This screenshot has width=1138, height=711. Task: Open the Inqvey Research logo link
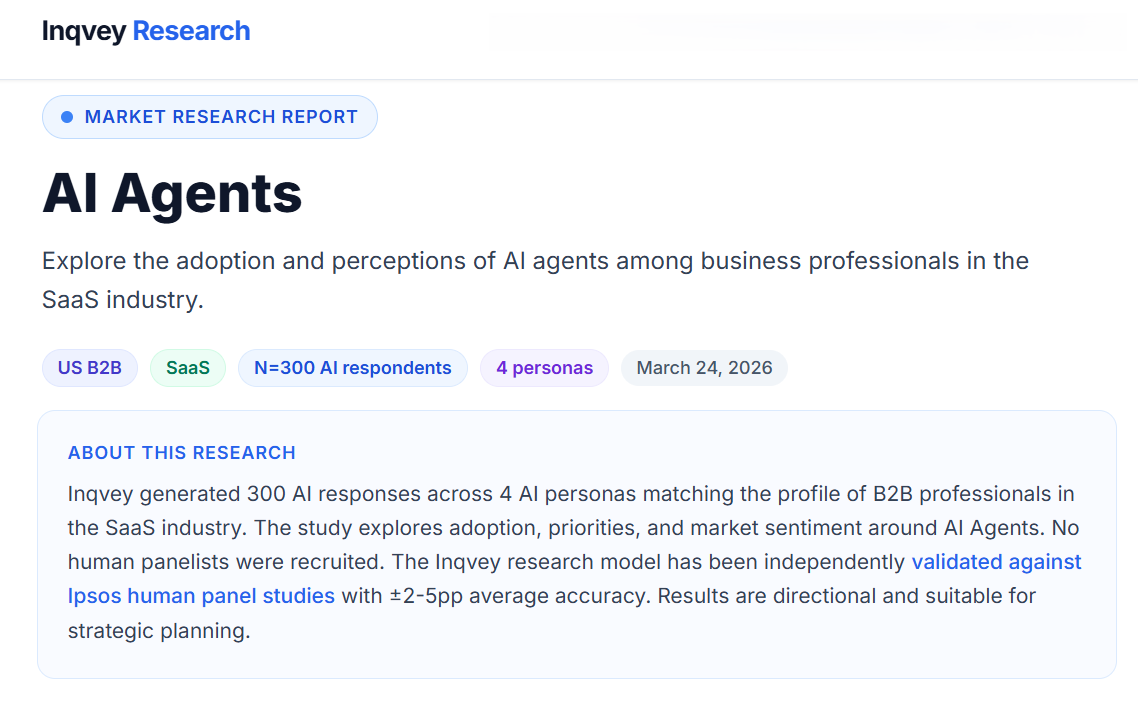click(146, 31)
